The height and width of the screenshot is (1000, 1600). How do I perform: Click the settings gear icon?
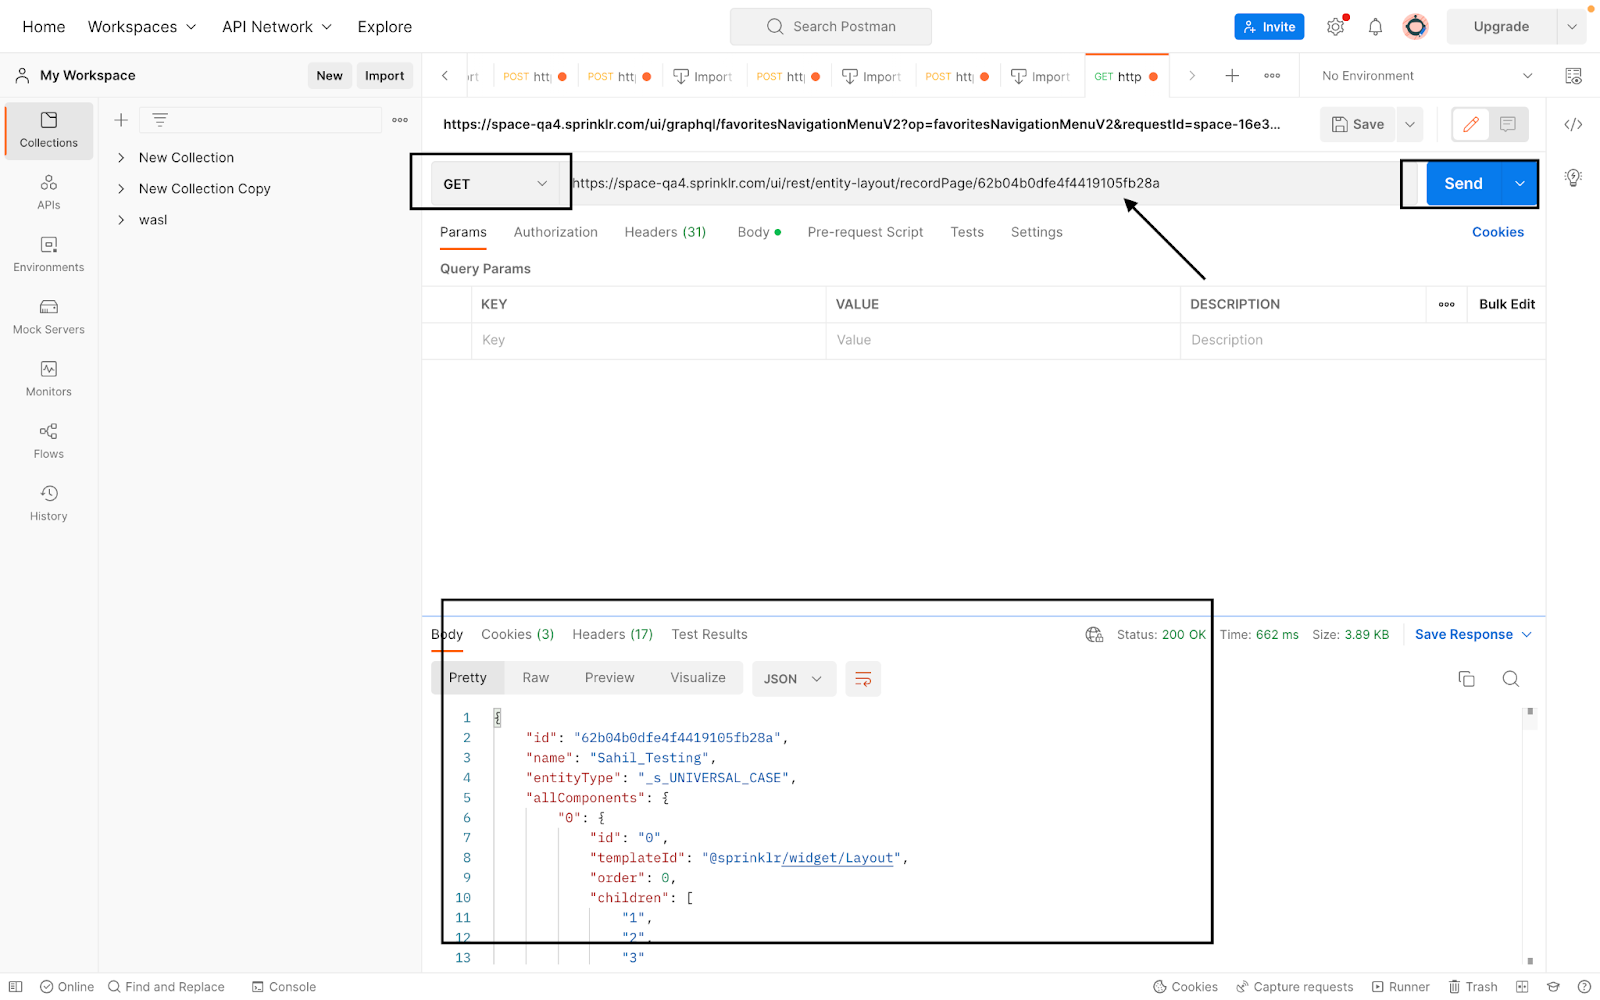click(x=1336, y=27)
